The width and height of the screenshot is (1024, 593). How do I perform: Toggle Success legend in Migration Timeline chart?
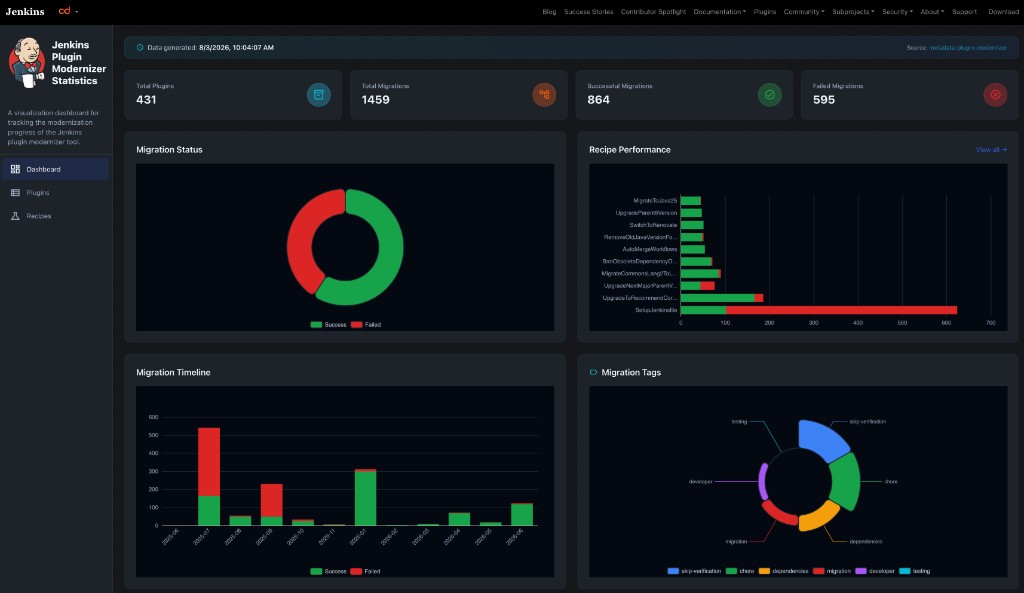(328, 571)
